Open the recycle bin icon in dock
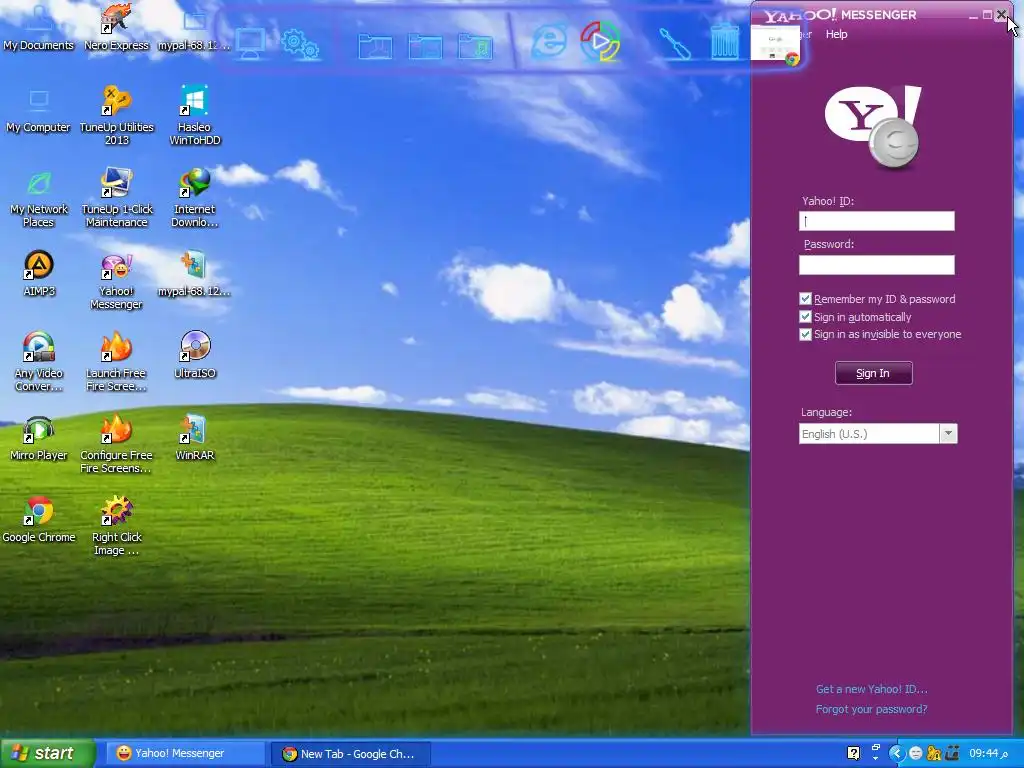The height and width of the screenshot is (768, 1024). click(x=725, y=42)
